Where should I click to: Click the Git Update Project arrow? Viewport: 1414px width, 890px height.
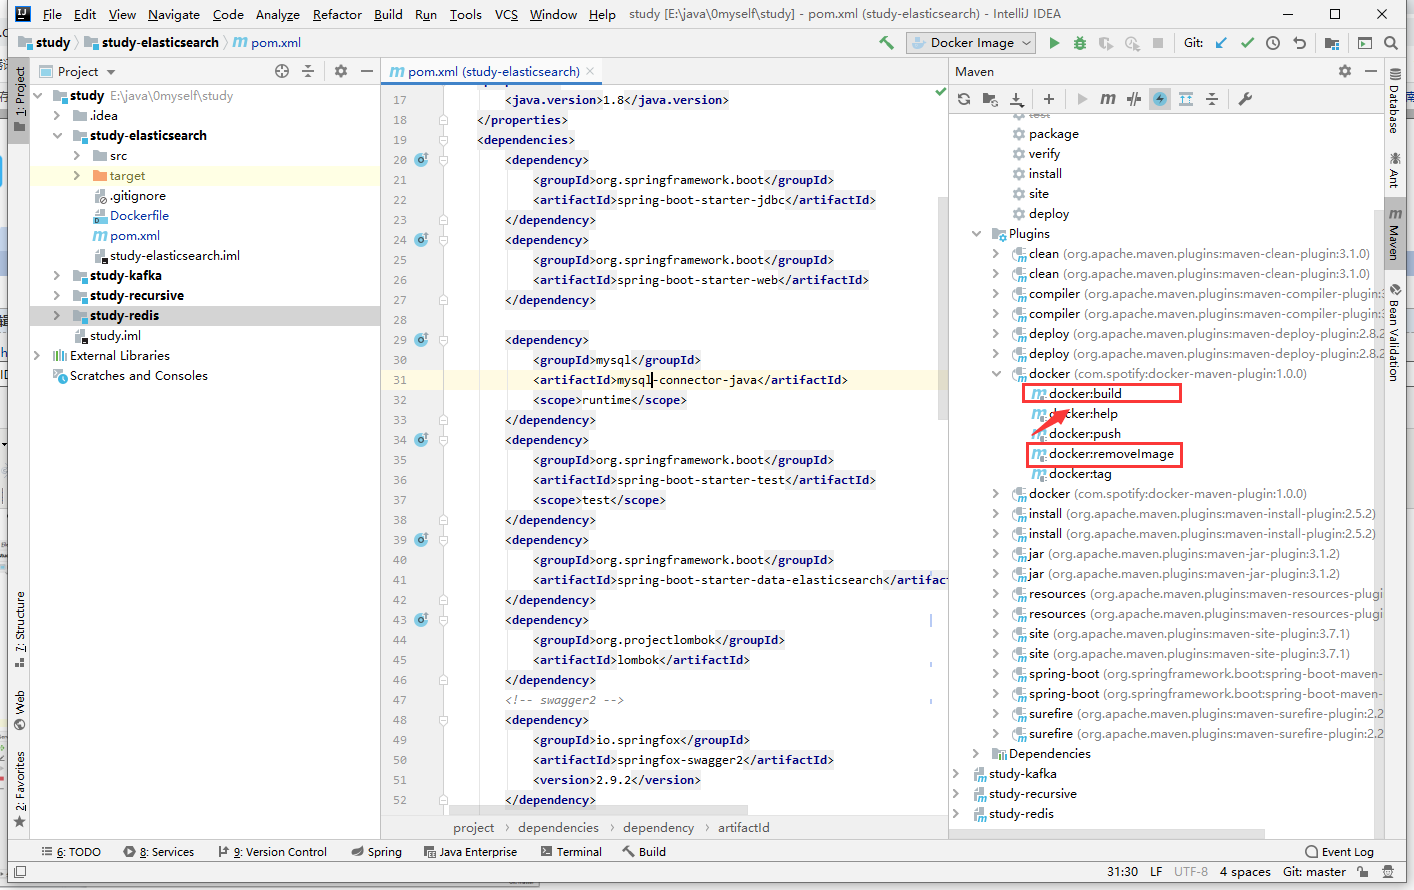(1221, 43)
